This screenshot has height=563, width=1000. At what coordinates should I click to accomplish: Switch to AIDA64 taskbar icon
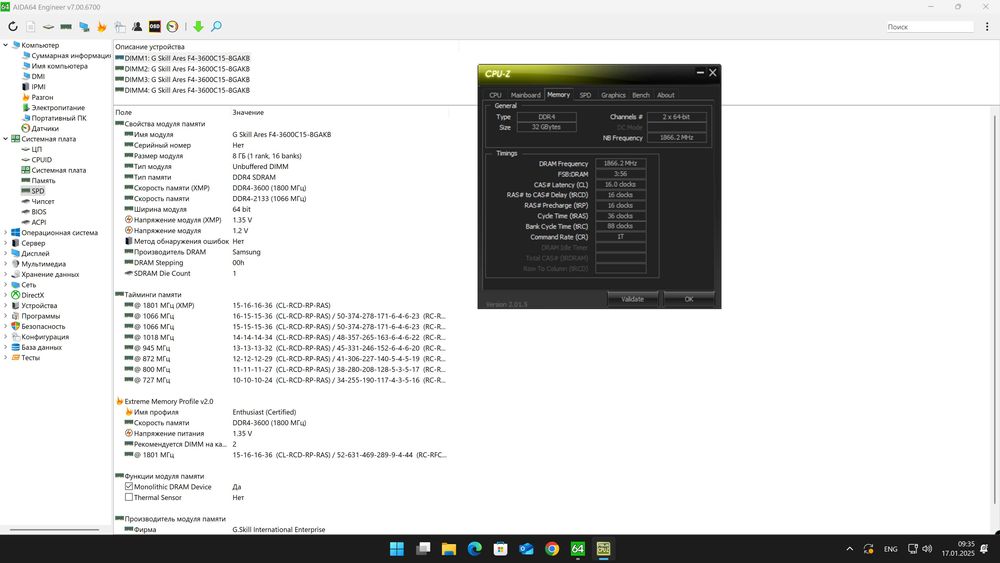point(578,549)
